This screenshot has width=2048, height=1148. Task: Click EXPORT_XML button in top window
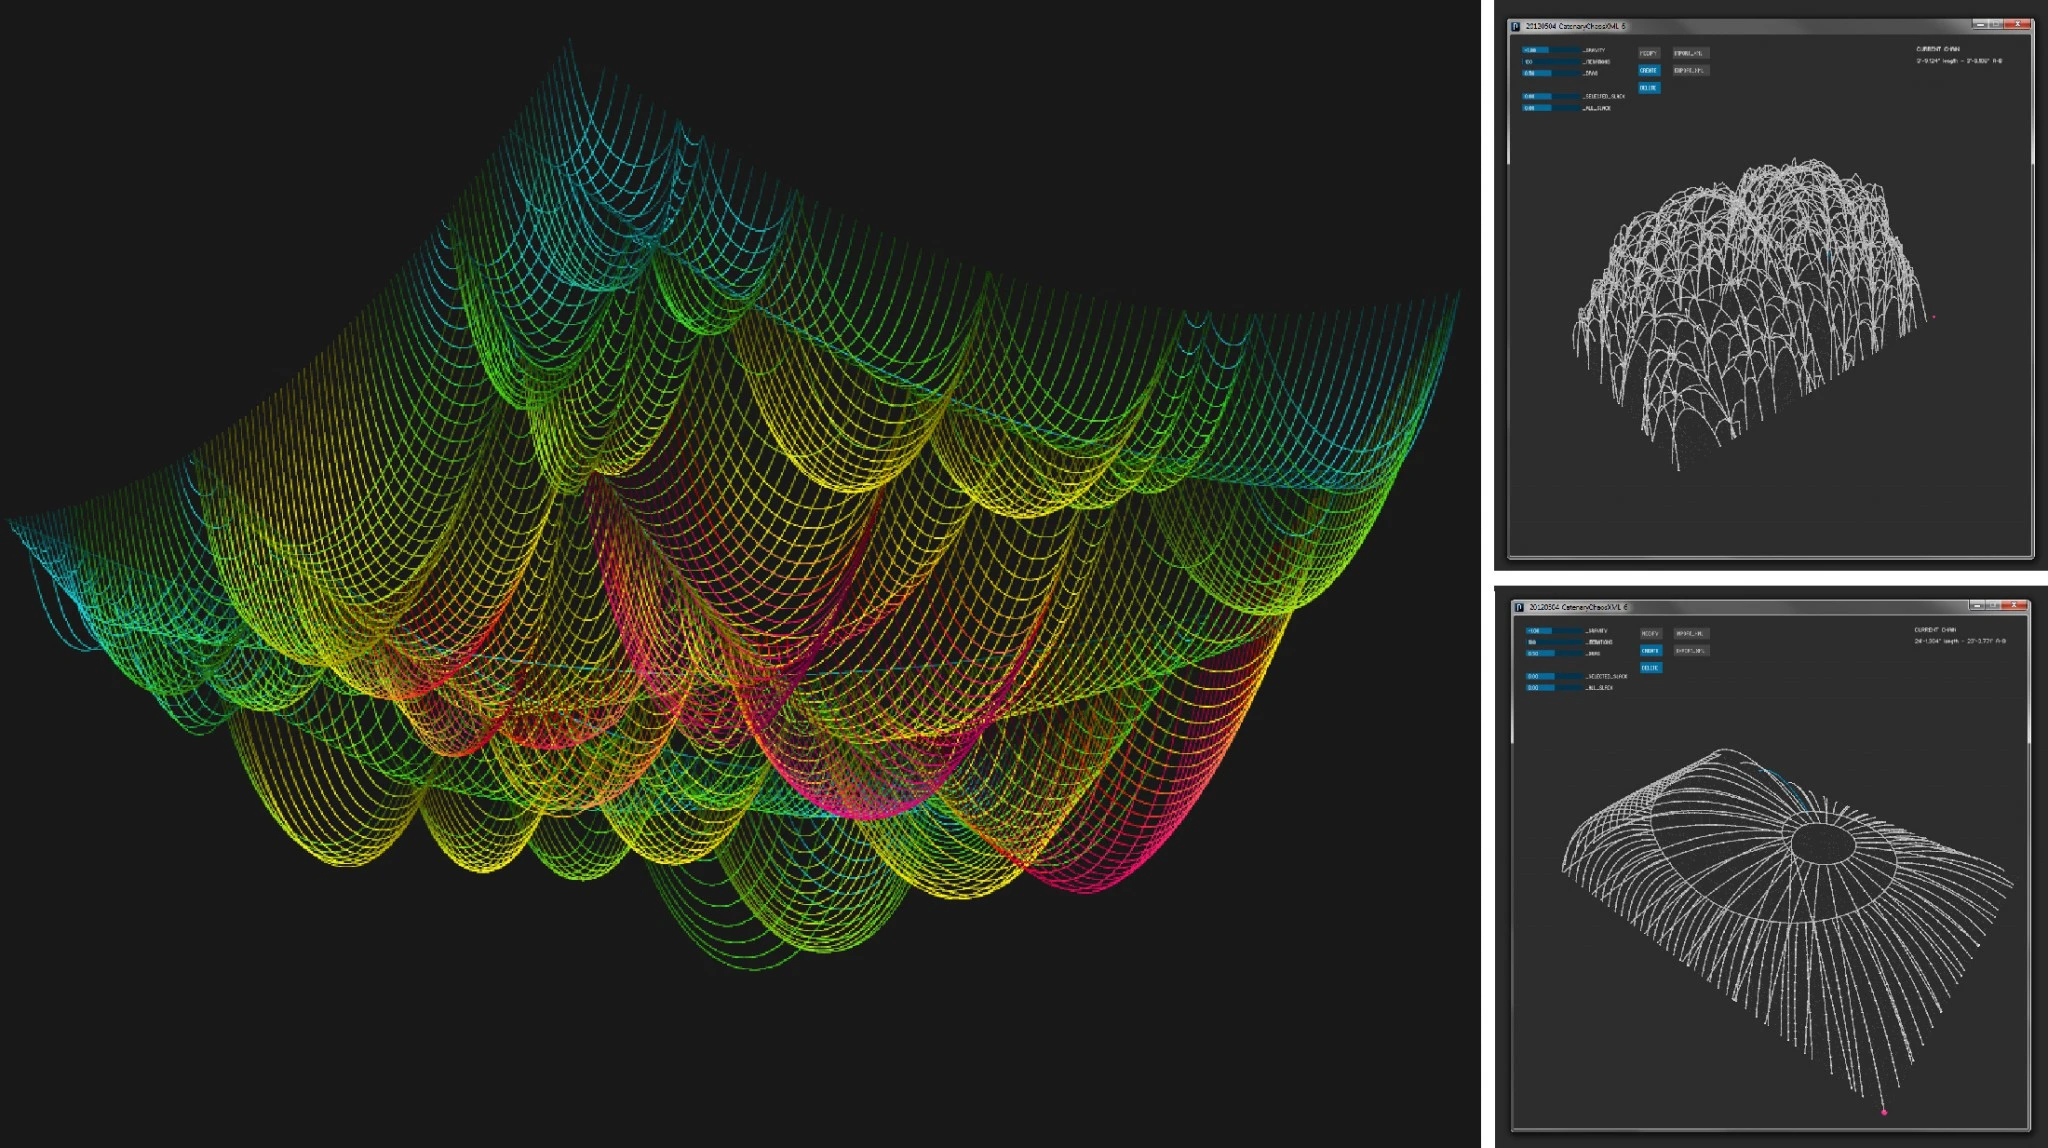pyautogui.click(x=1690, y=71)
